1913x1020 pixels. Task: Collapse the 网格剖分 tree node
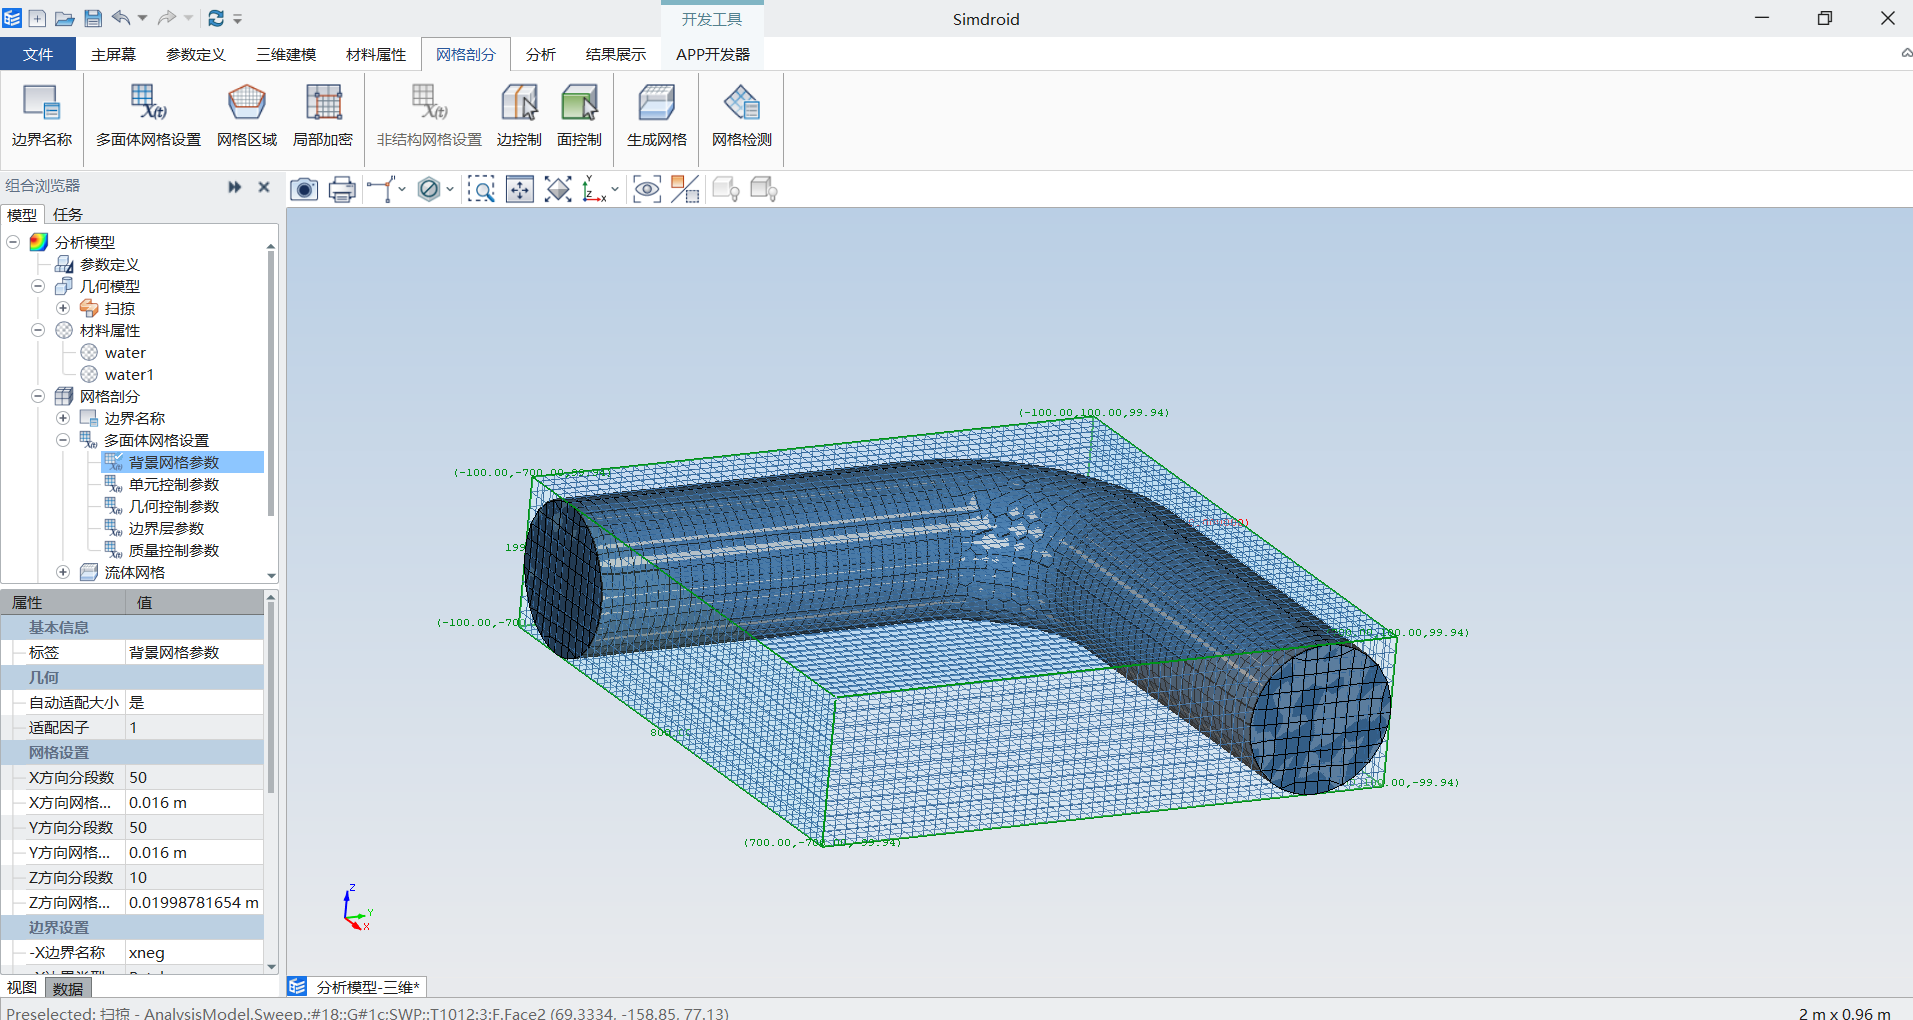(x=38, y=396)
